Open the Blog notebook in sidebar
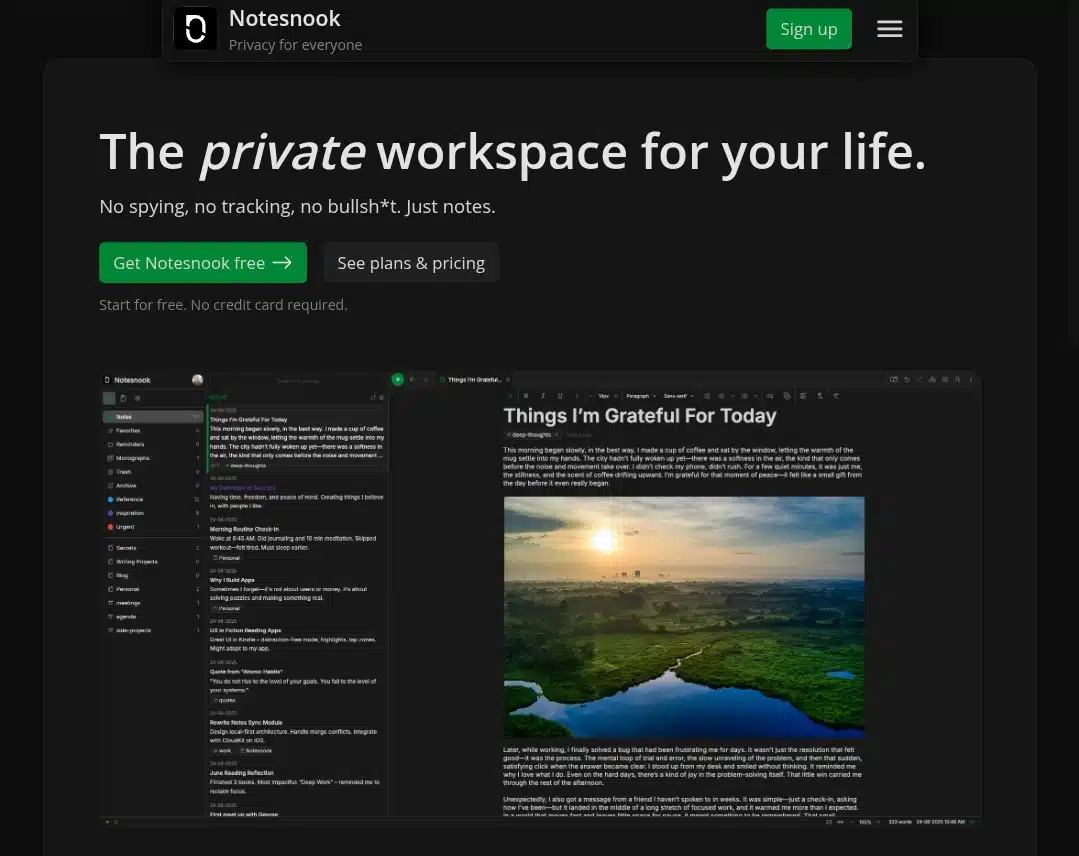 [x=153, y=575]
